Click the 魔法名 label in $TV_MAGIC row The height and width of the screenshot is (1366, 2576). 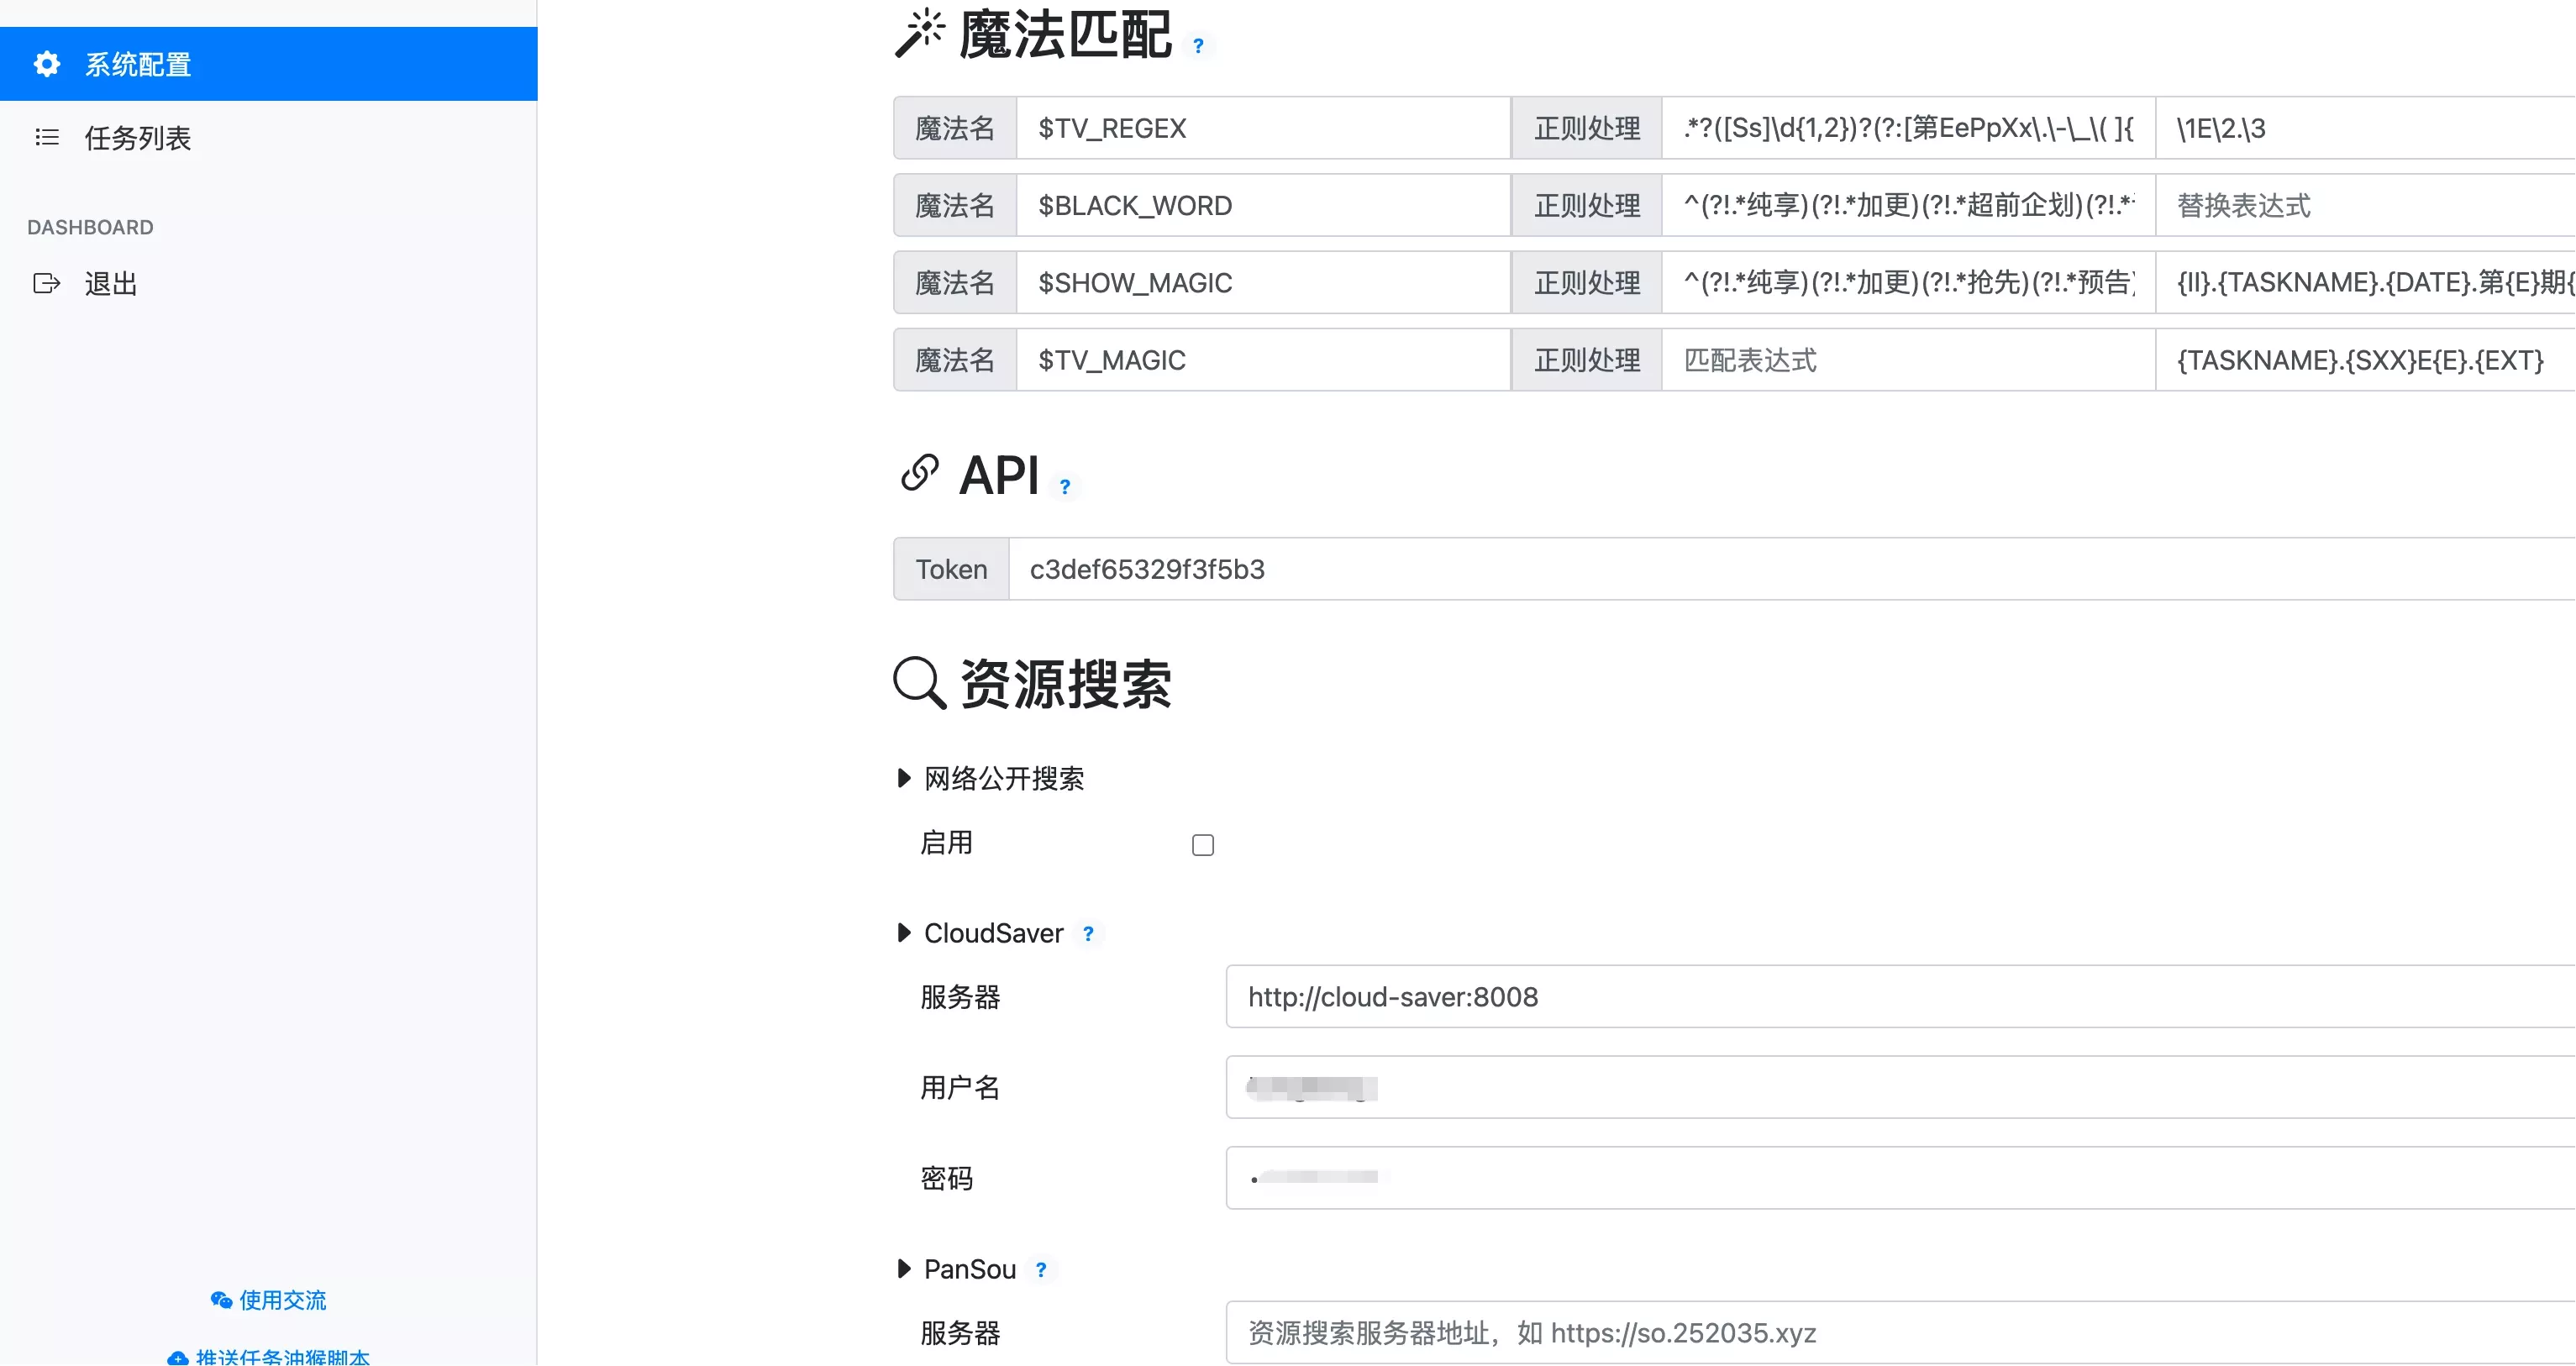955,360
